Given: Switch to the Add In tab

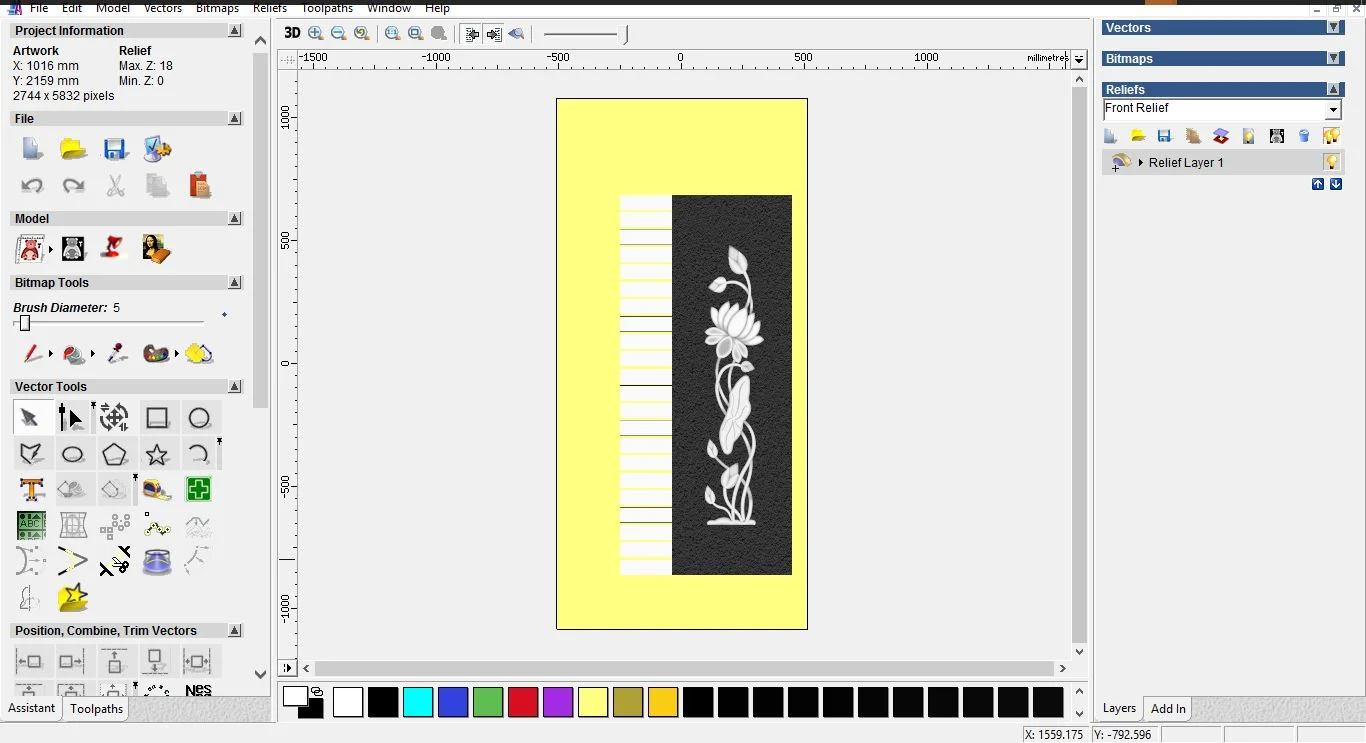Looking at the screenshot, I should tap(1167, 709).
